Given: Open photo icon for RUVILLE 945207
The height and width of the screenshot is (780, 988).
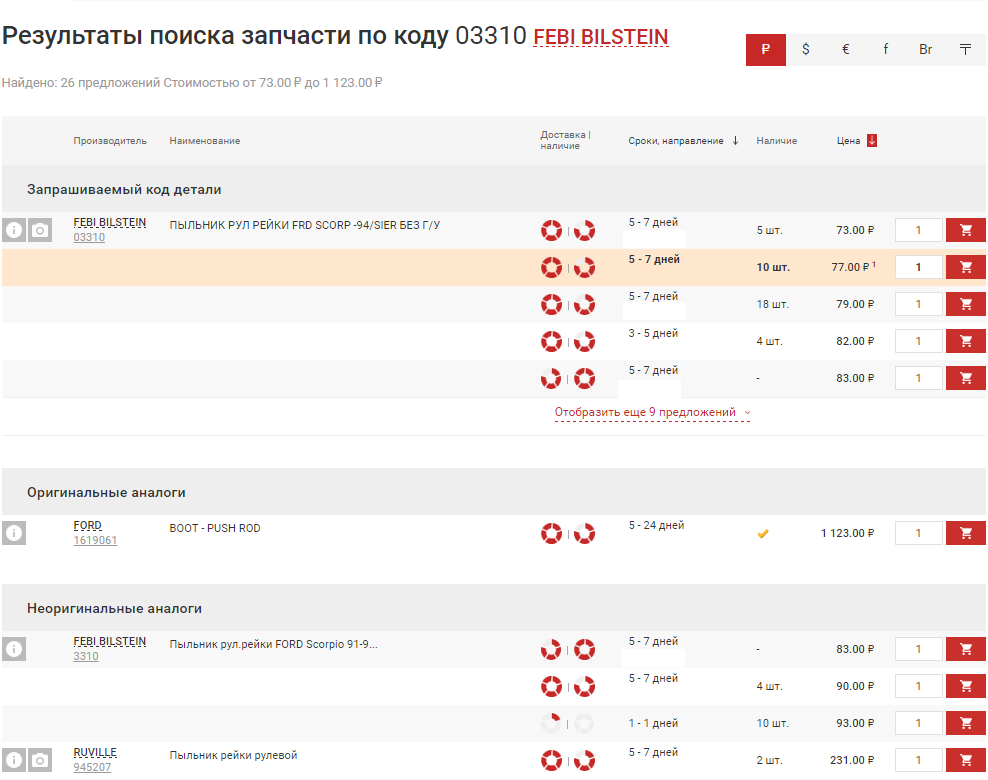Looking at the screenshot, I should (40, 760).
